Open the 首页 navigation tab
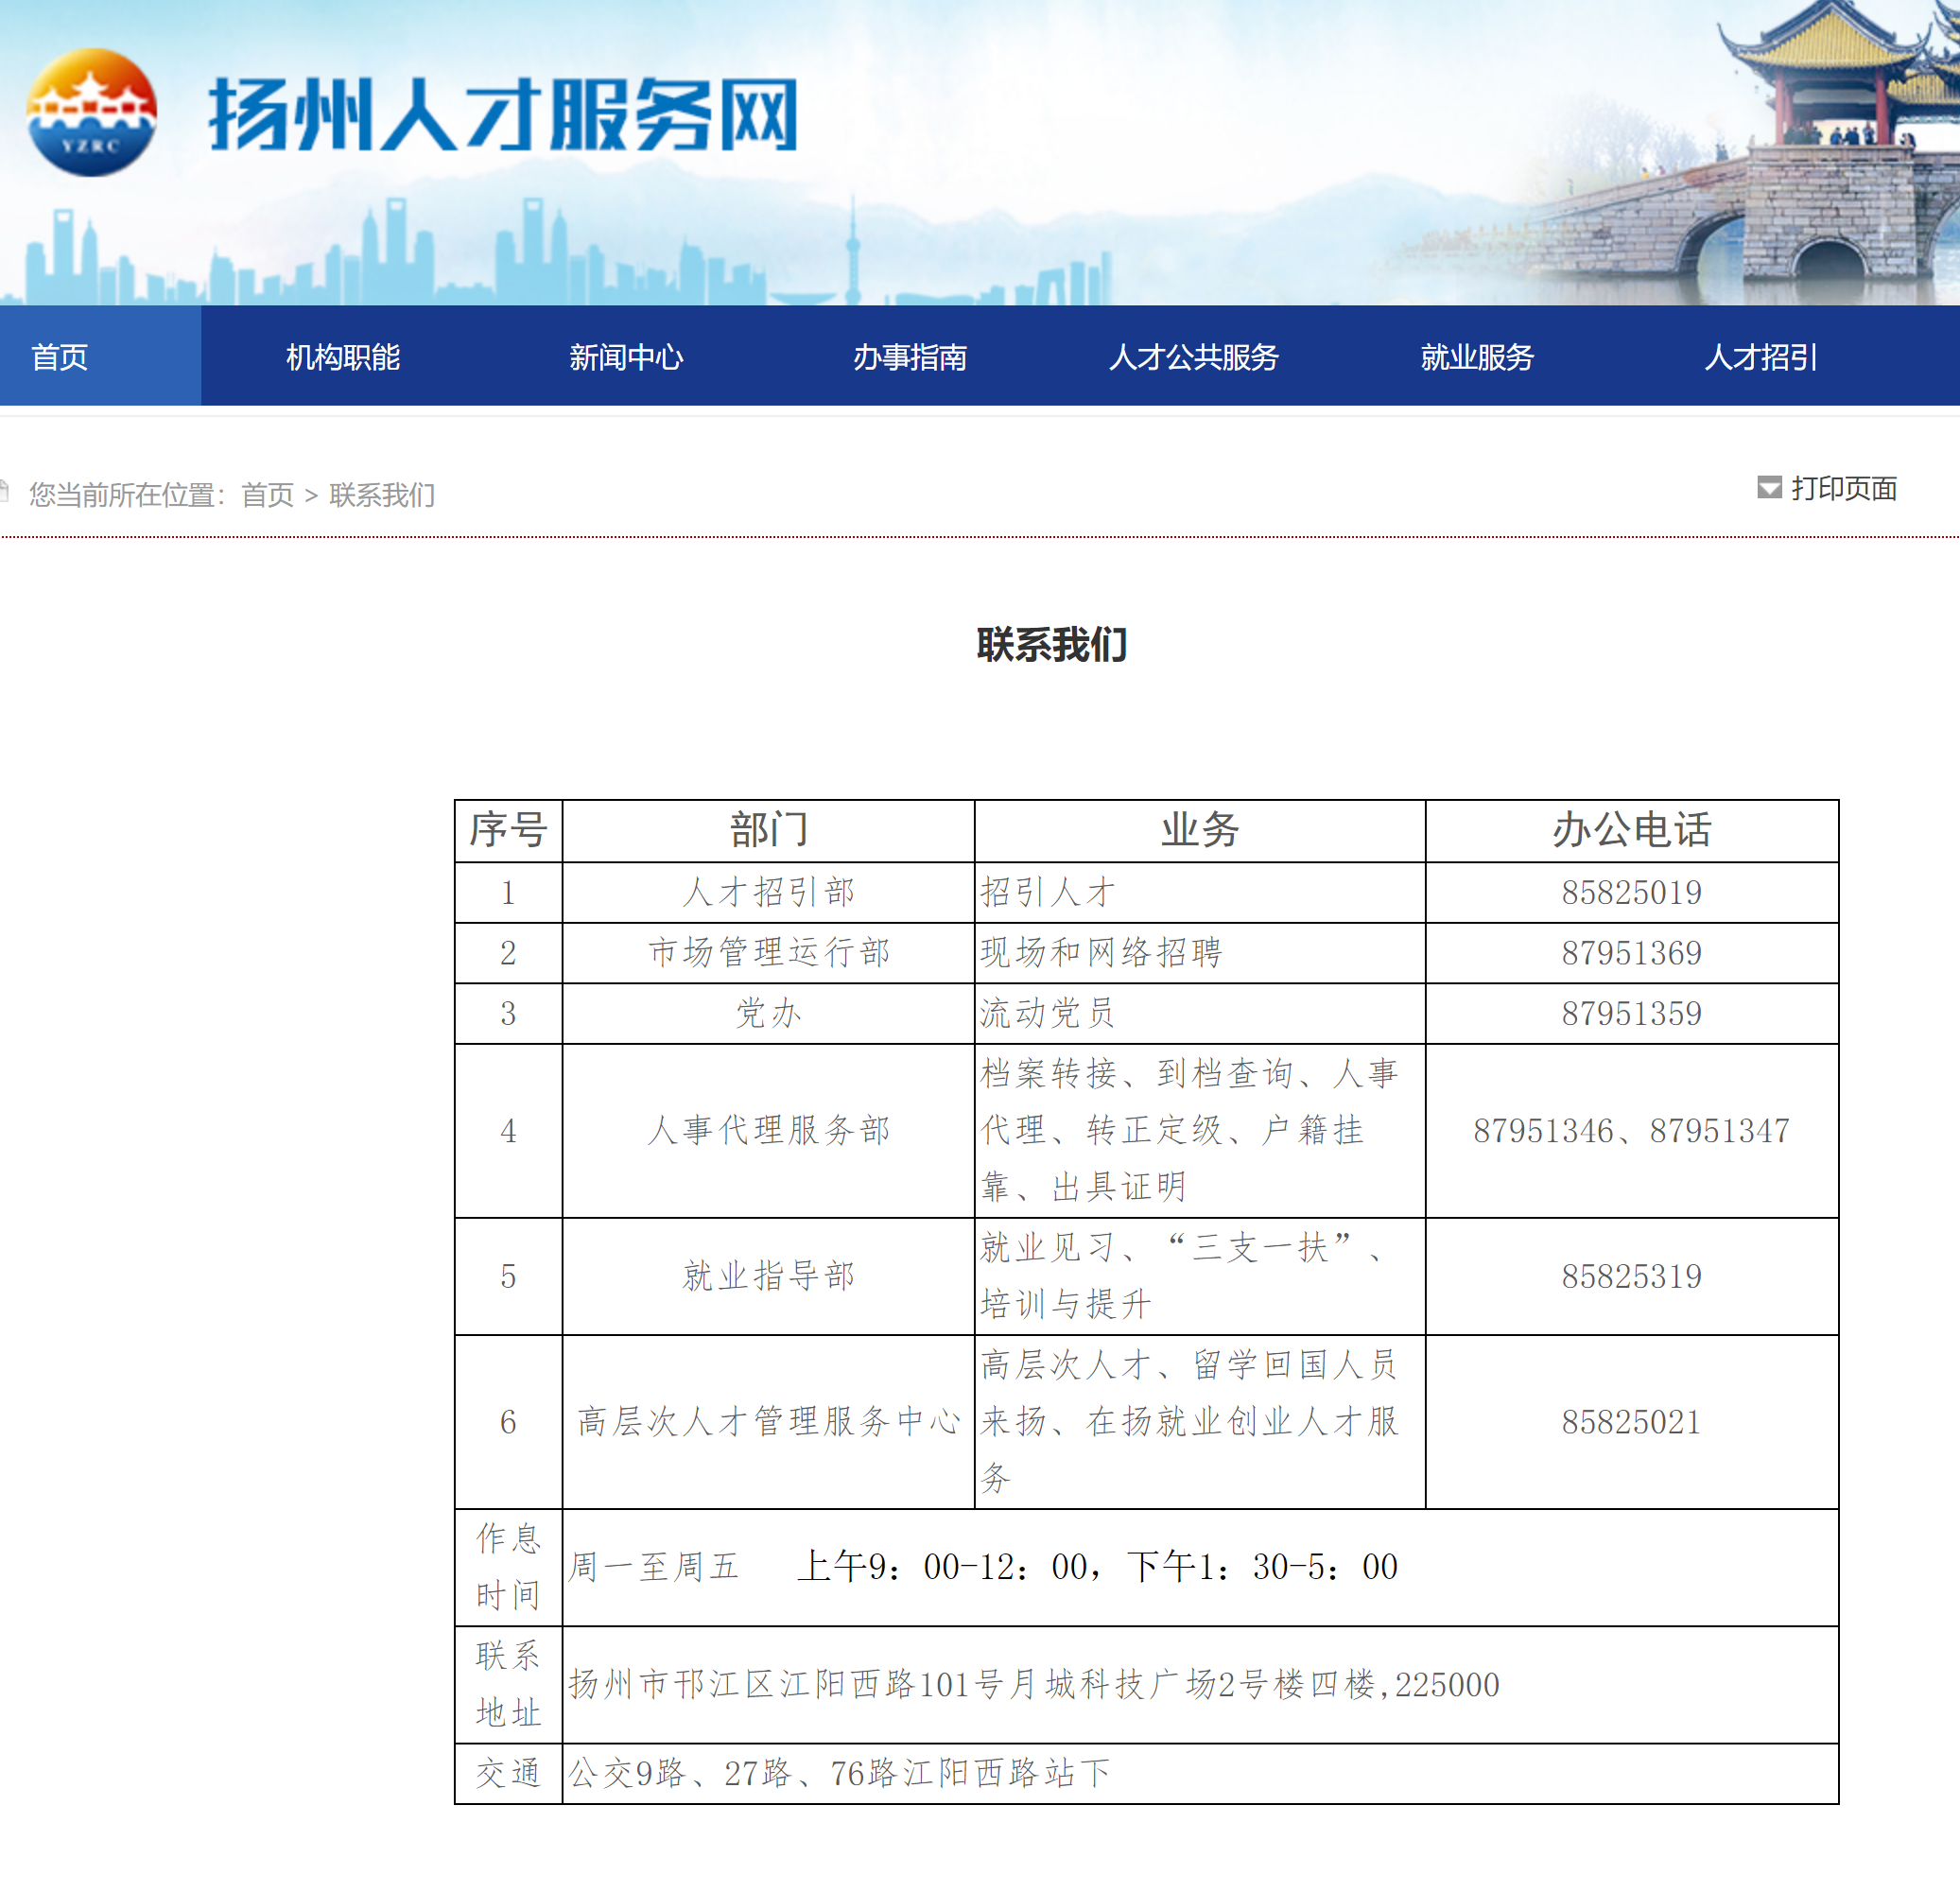1960x1892 pixels. pyautogui.click(x=60, y=357)
